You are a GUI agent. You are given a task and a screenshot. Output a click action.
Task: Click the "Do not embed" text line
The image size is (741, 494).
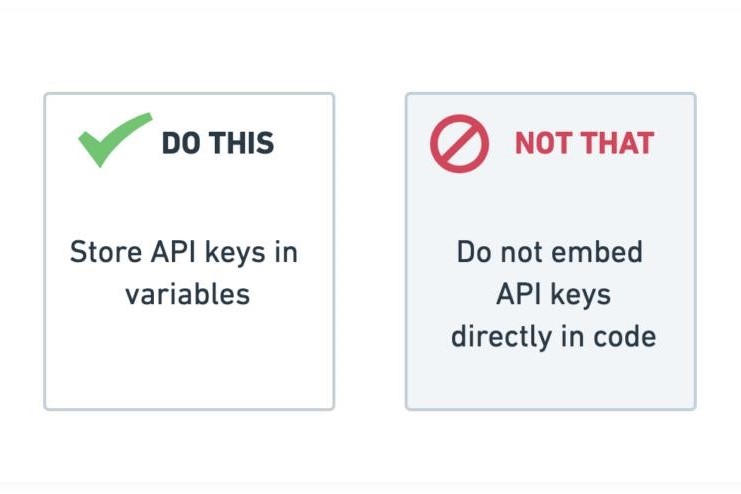550,251
